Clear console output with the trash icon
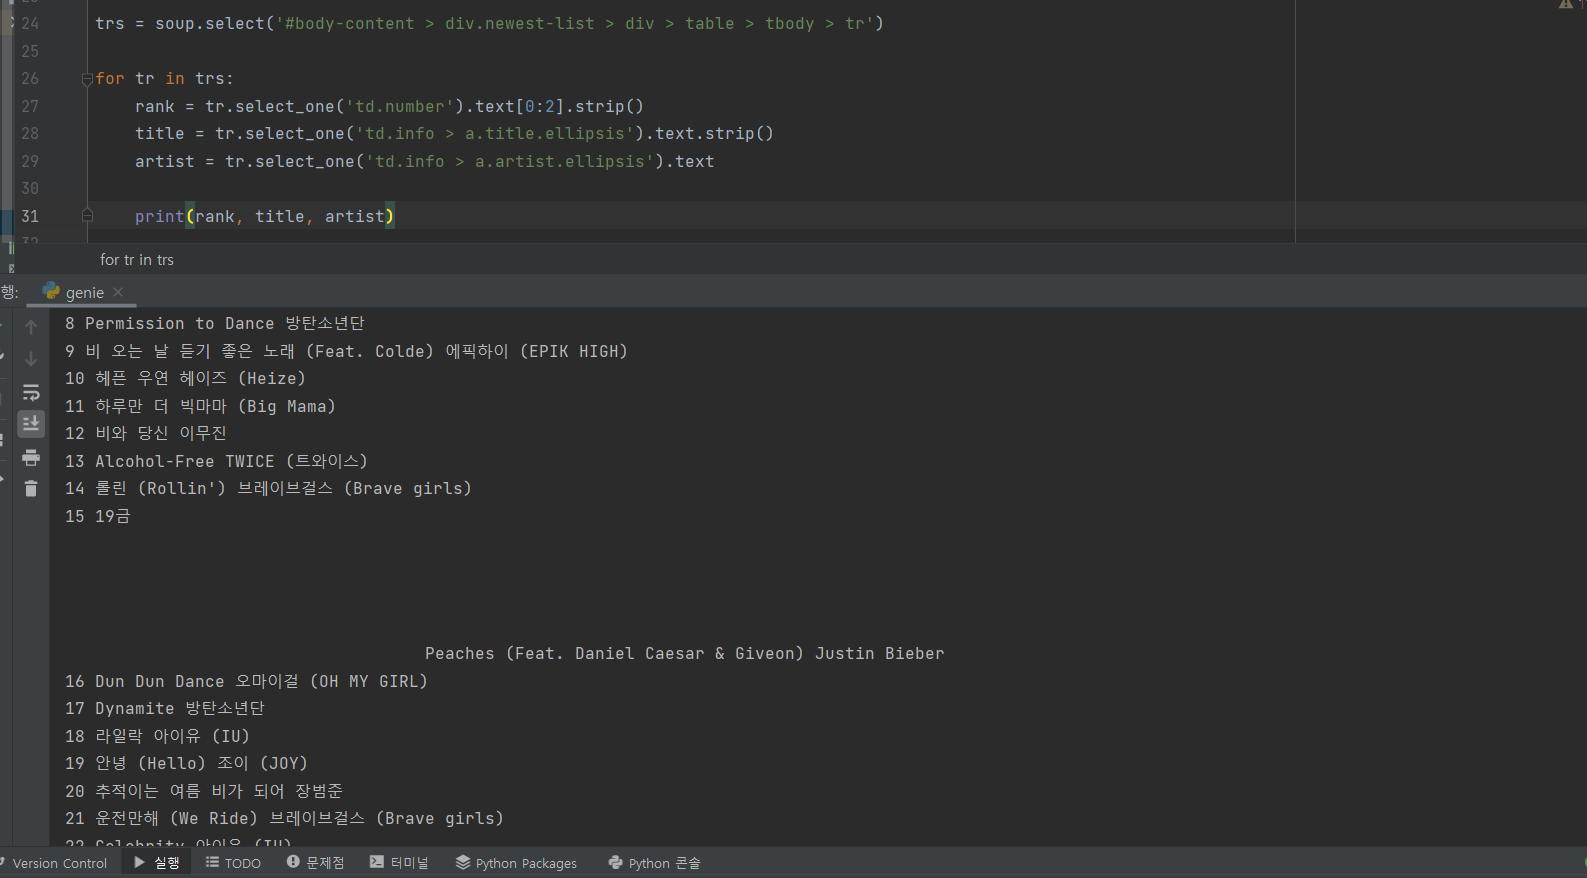 (x=31, y=488)
